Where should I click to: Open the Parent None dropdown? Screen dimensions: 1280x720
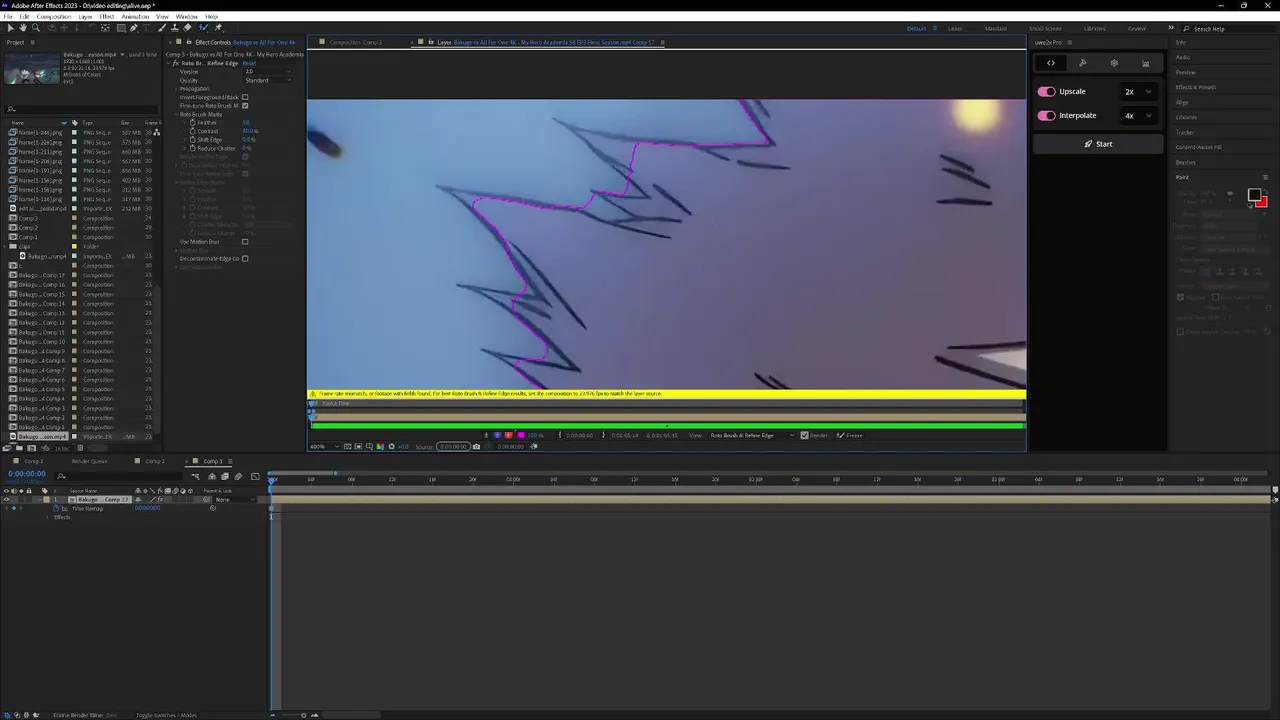[x=235, y=499]
